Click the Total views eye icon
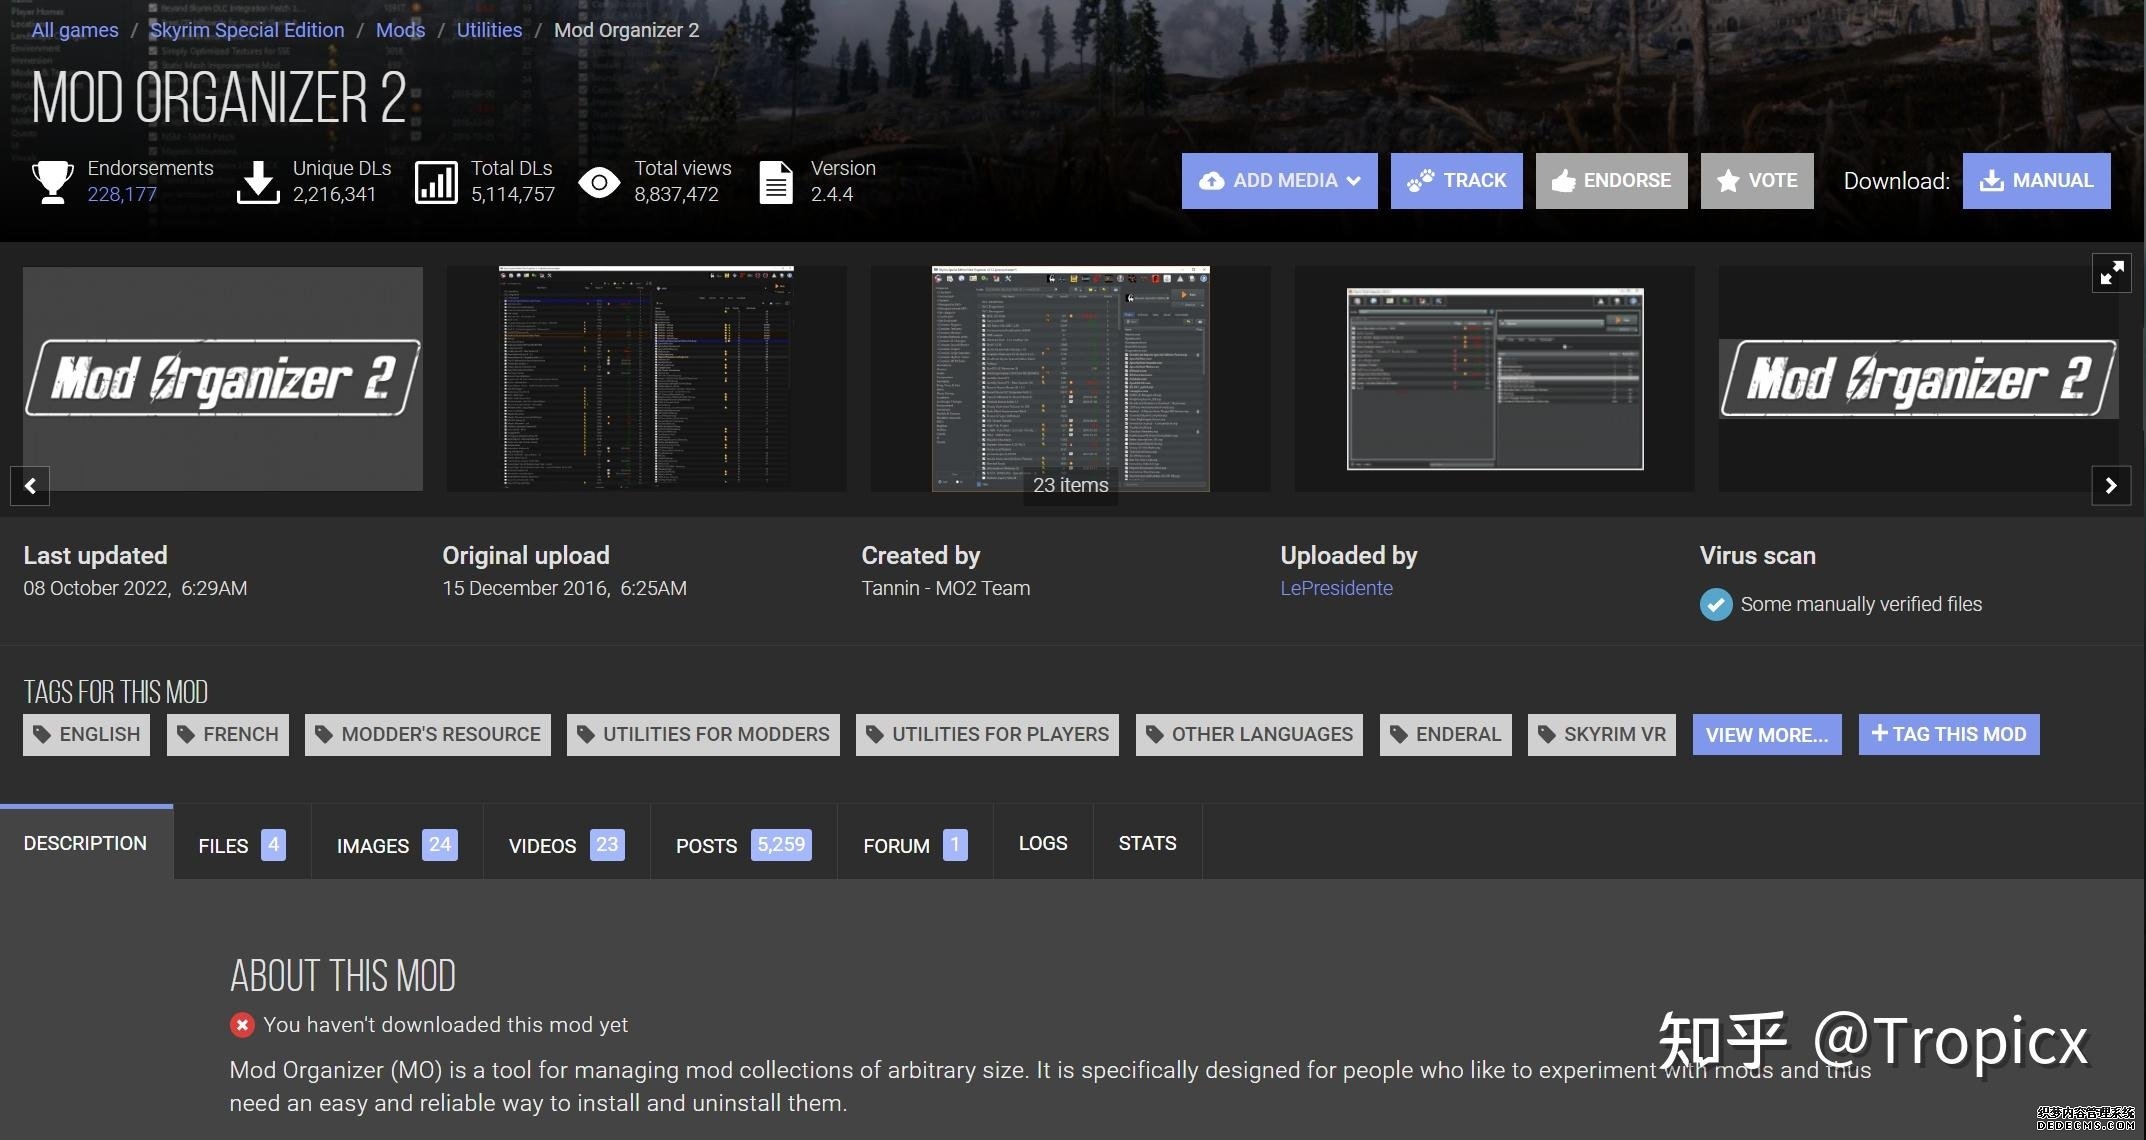The width and height of the screenshot is (2146, 1140). 599,182
